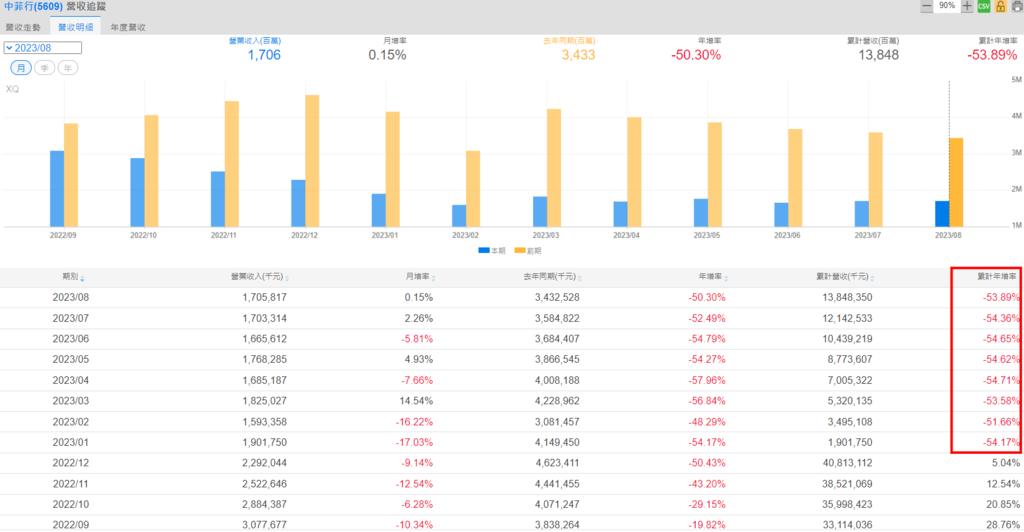Click cumulative growth value 5.04%
Screen dimensions: 1024x532
point(1005,463)
